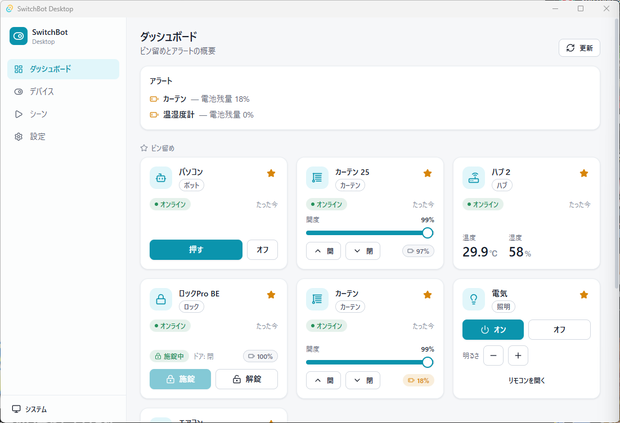Click the 温湿度計 battery alert icon
620x423 pixels.
pos(154,115)
